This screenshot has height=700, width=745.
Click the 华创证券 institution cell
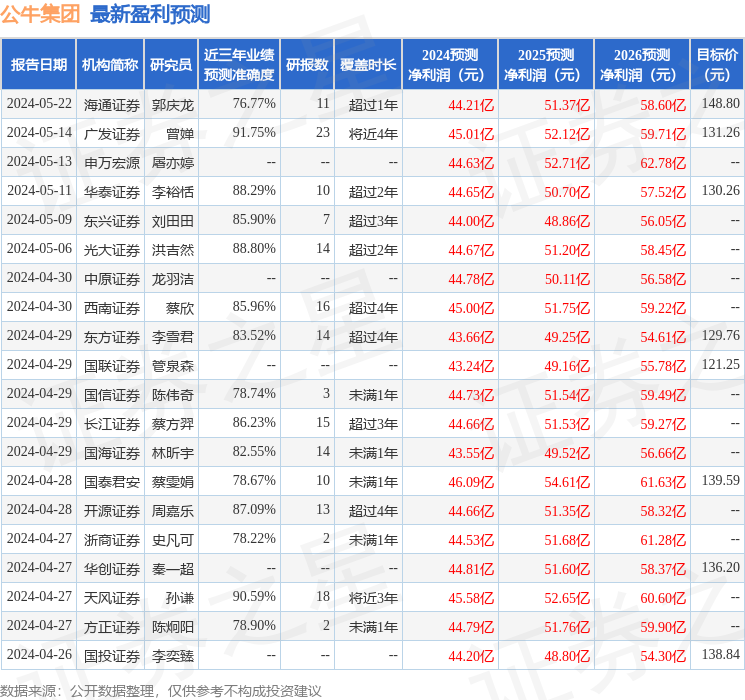pos(112,569)
